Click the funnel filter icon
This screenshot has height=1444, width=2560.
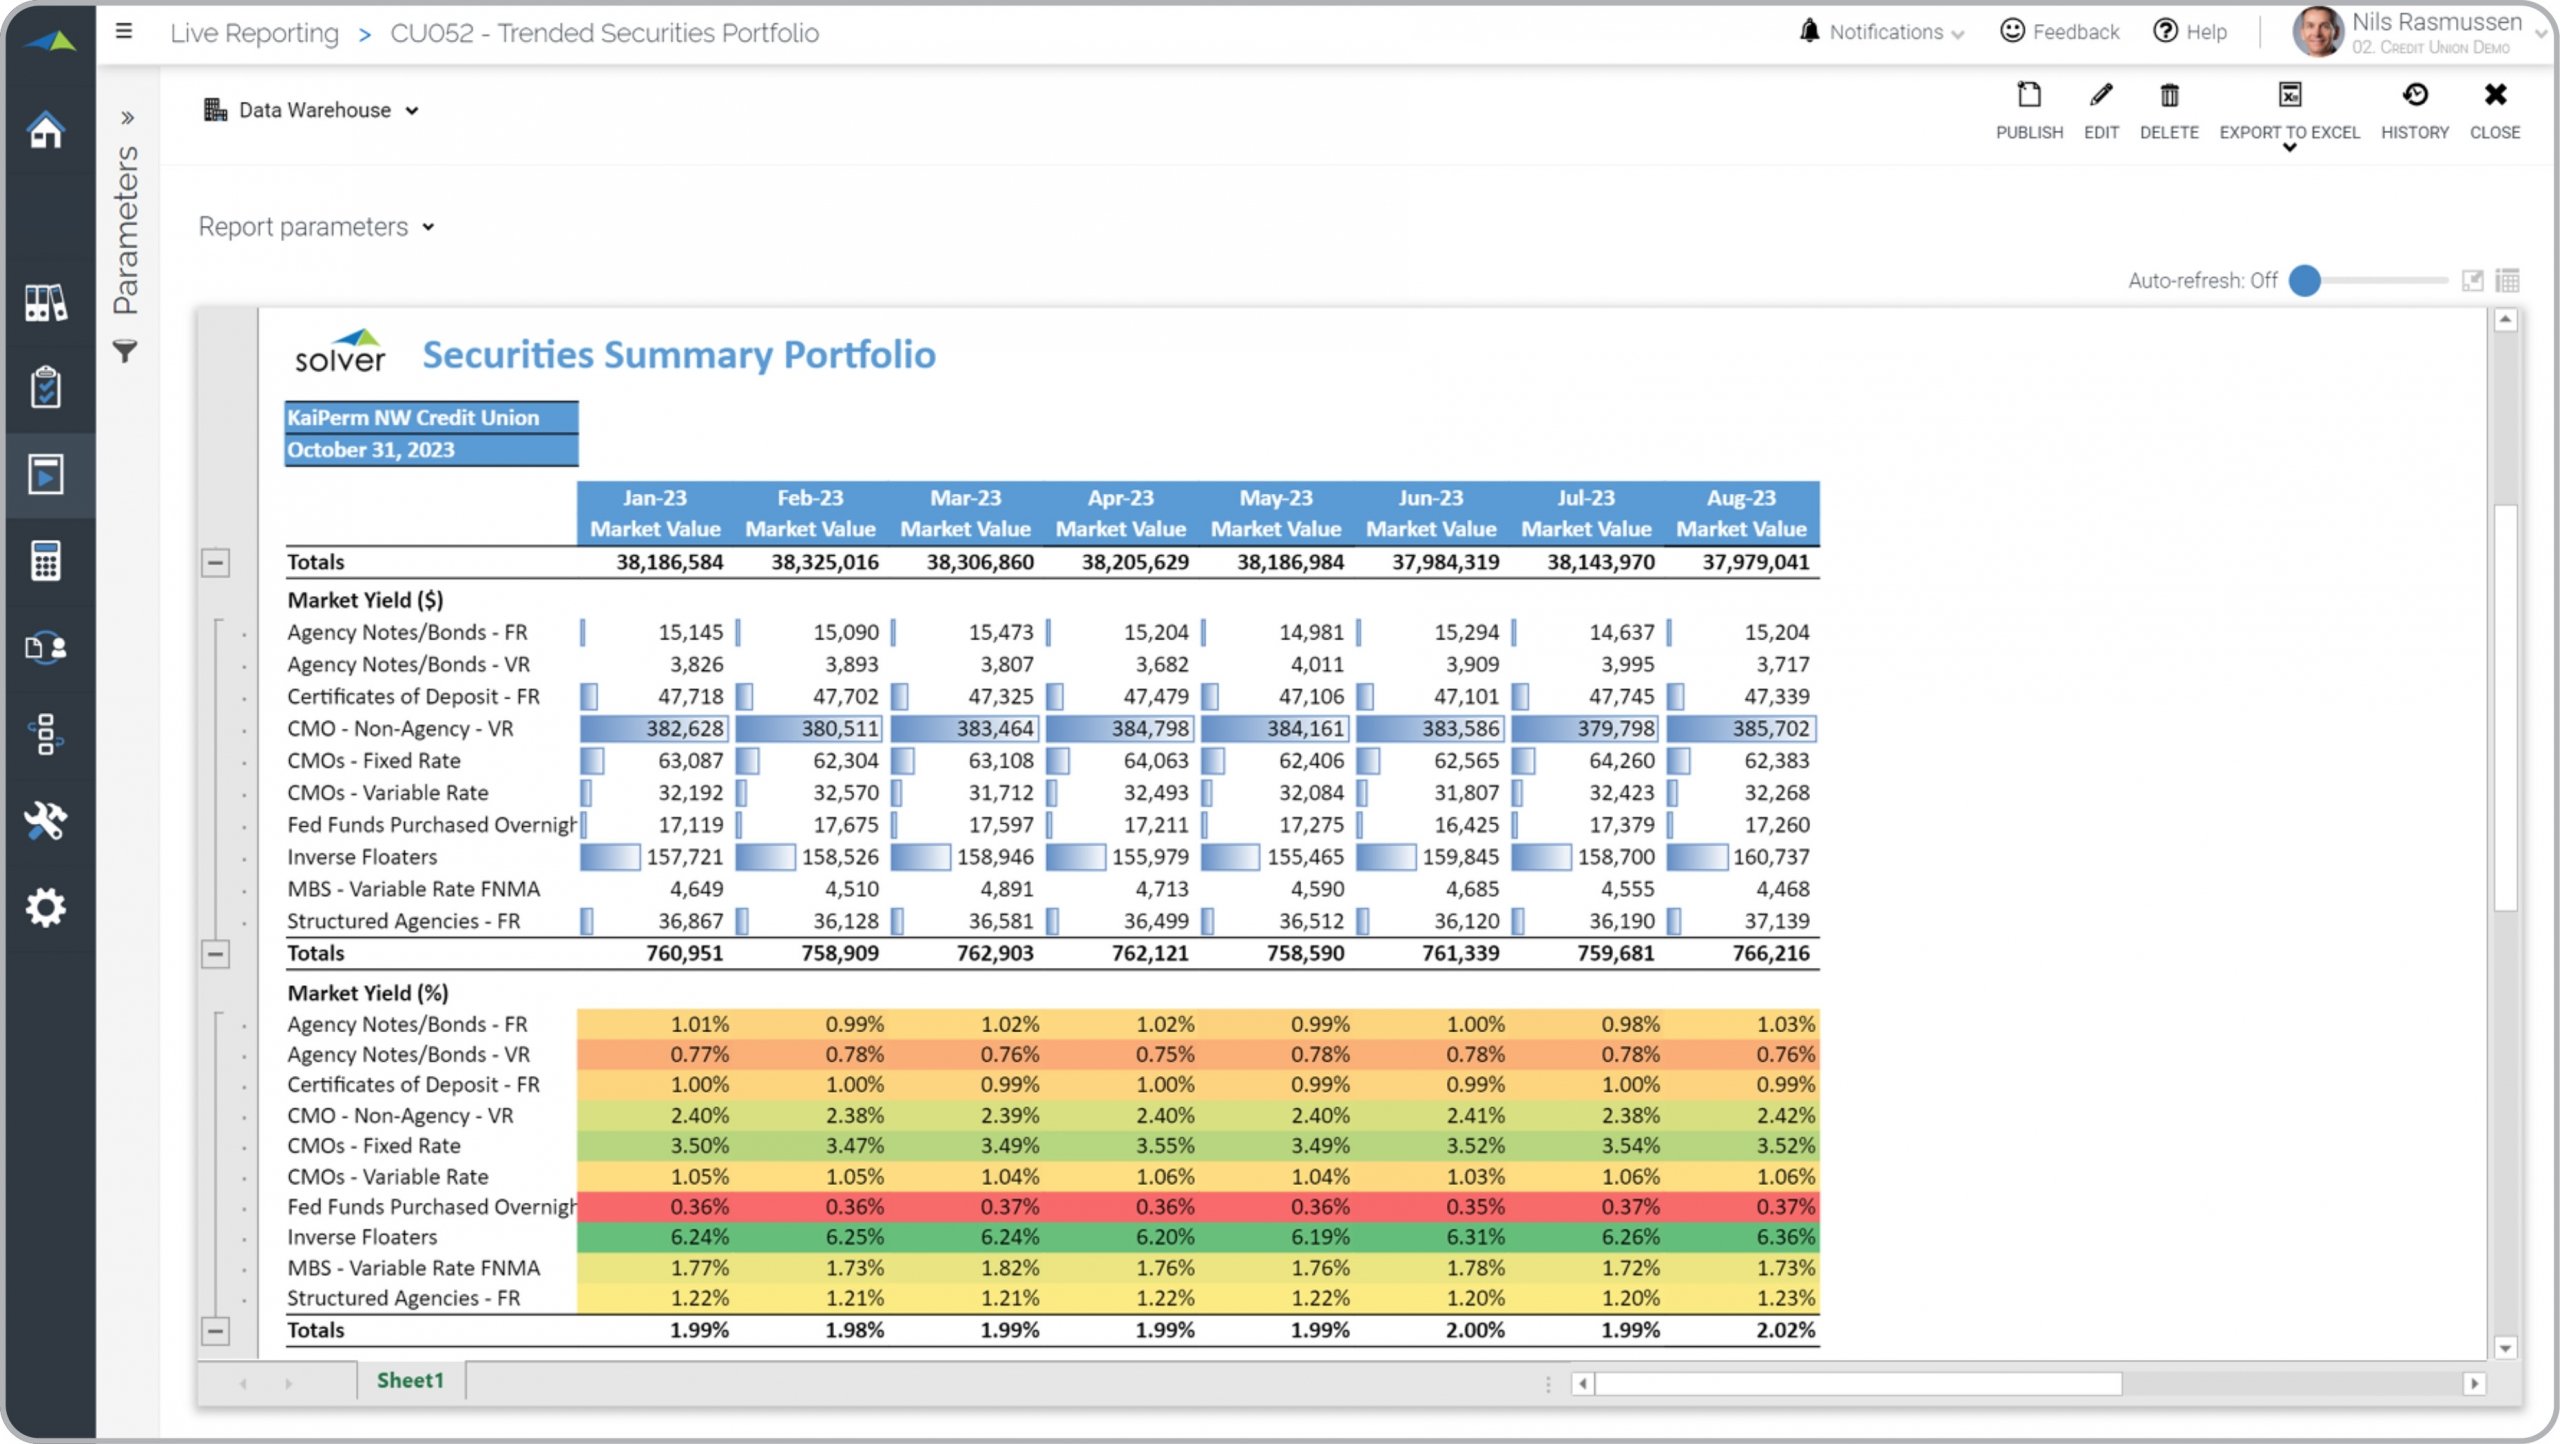tap(125, 351)
